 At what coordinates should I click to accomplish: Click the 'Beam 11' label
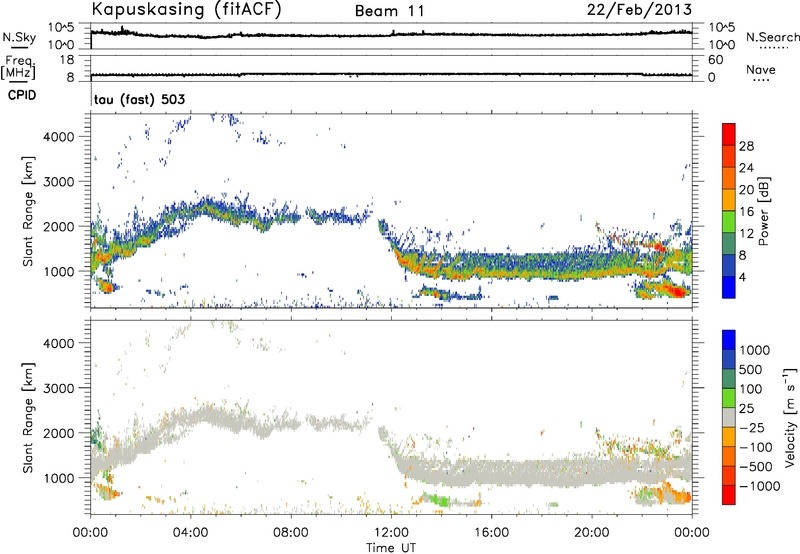(x=390, y=11)
